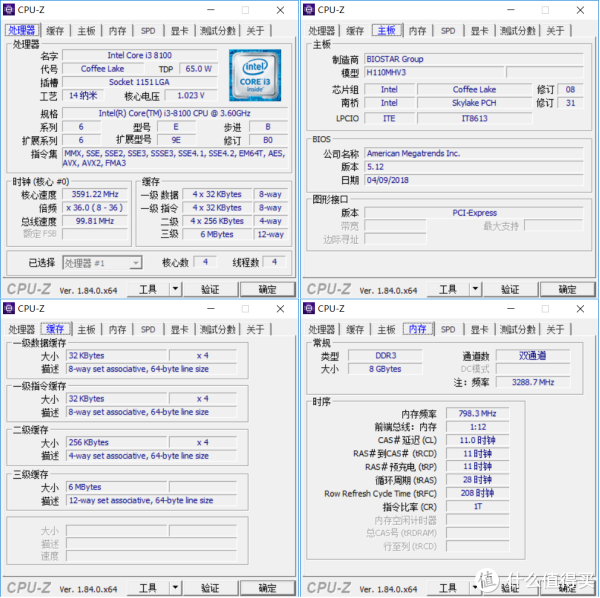Click the DDR3 memory type value
The height and width of the screenshot is (598, 600).
[x=385, y=356]
